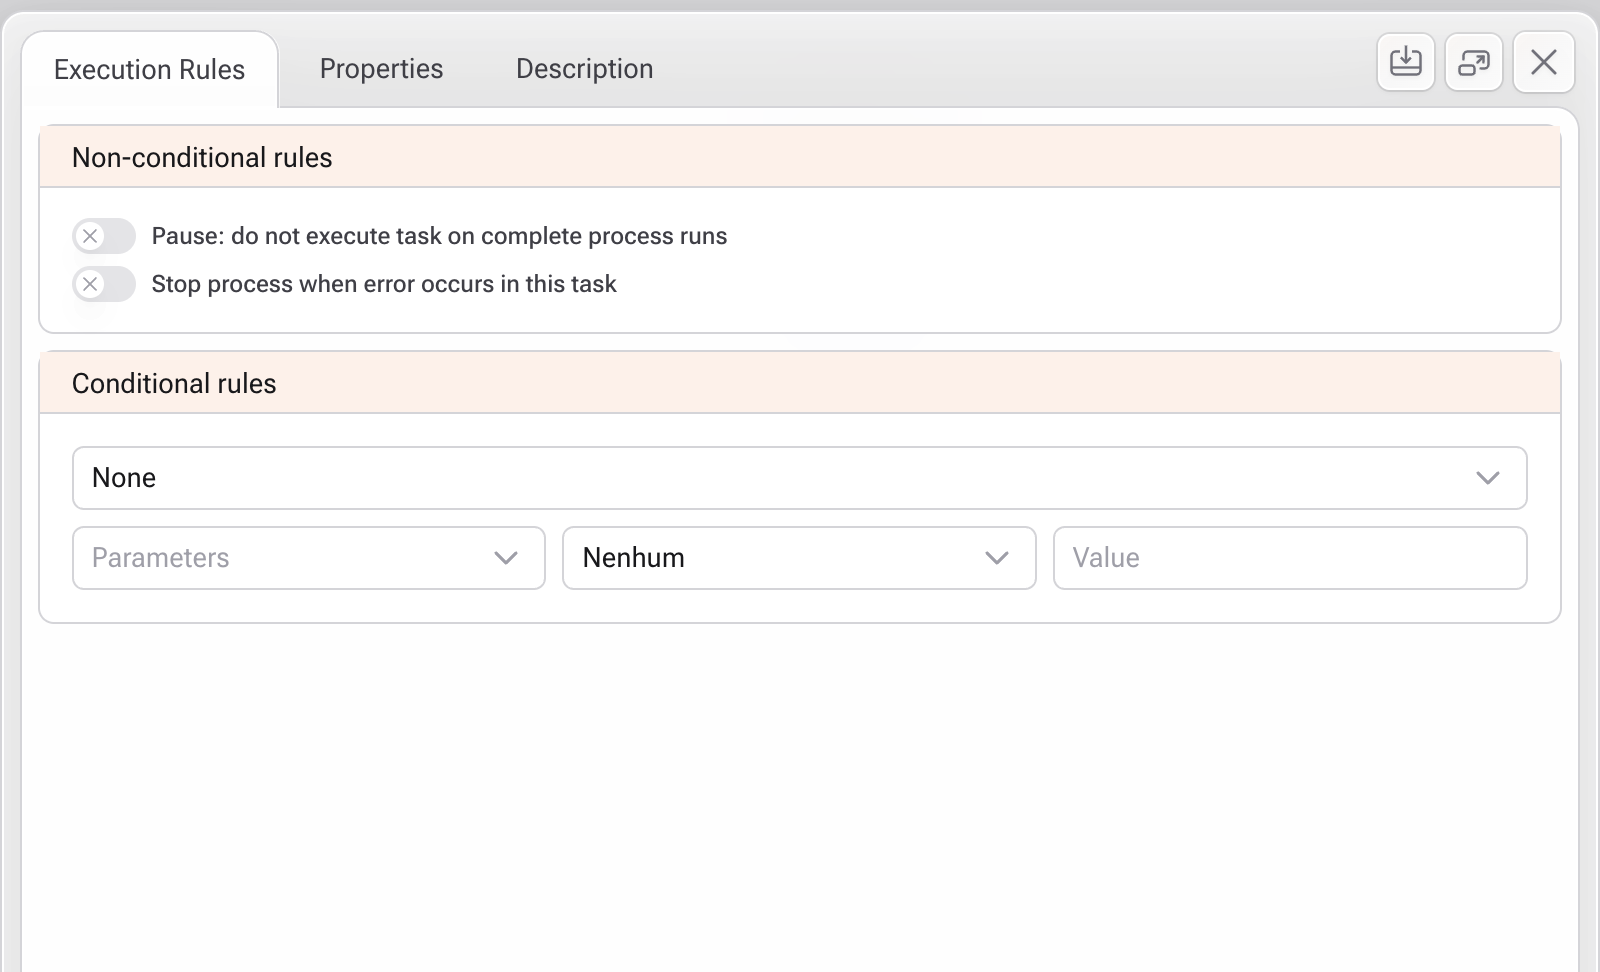Close the panel with the X icon
The height and width of the screenshot is (972, 1600).
[1543, 62]
